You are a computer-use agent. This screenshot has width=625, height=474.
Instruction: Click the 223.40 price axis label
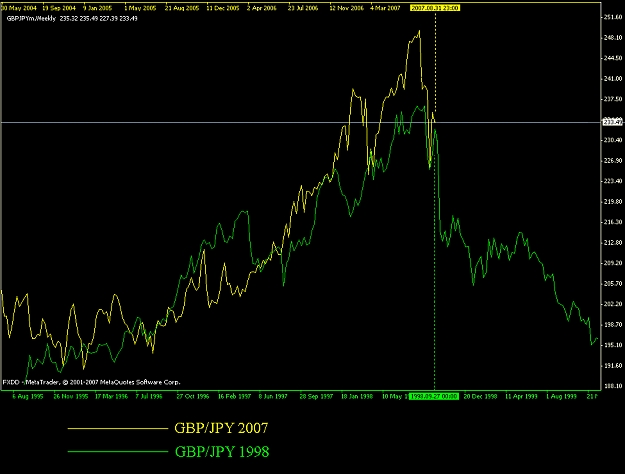tap(613, 181)
